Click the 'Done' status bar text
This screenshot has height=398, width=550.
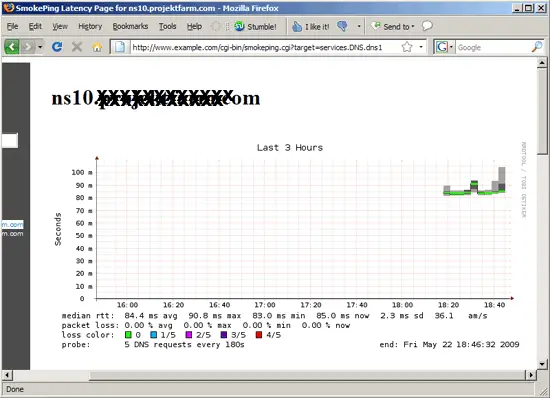coord(15,389)
